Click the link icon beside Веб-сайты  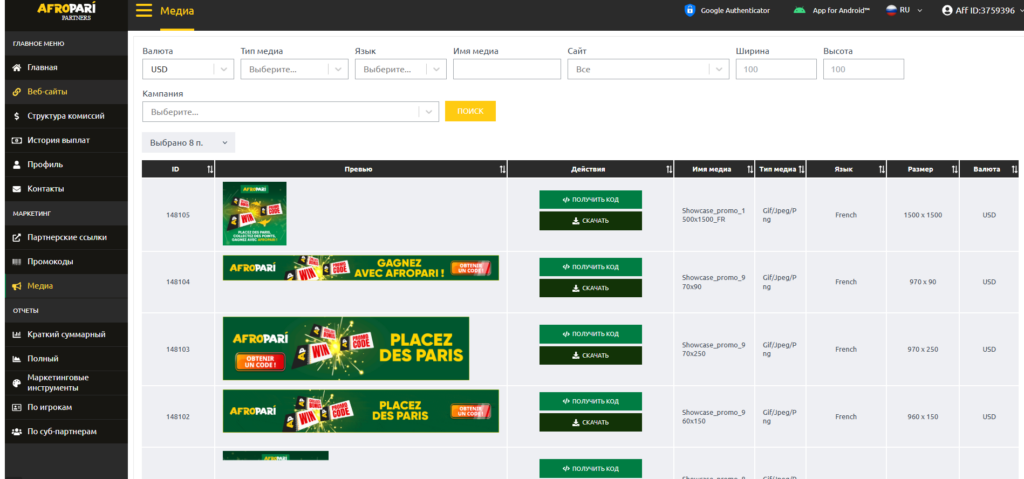tap(17, 91)
